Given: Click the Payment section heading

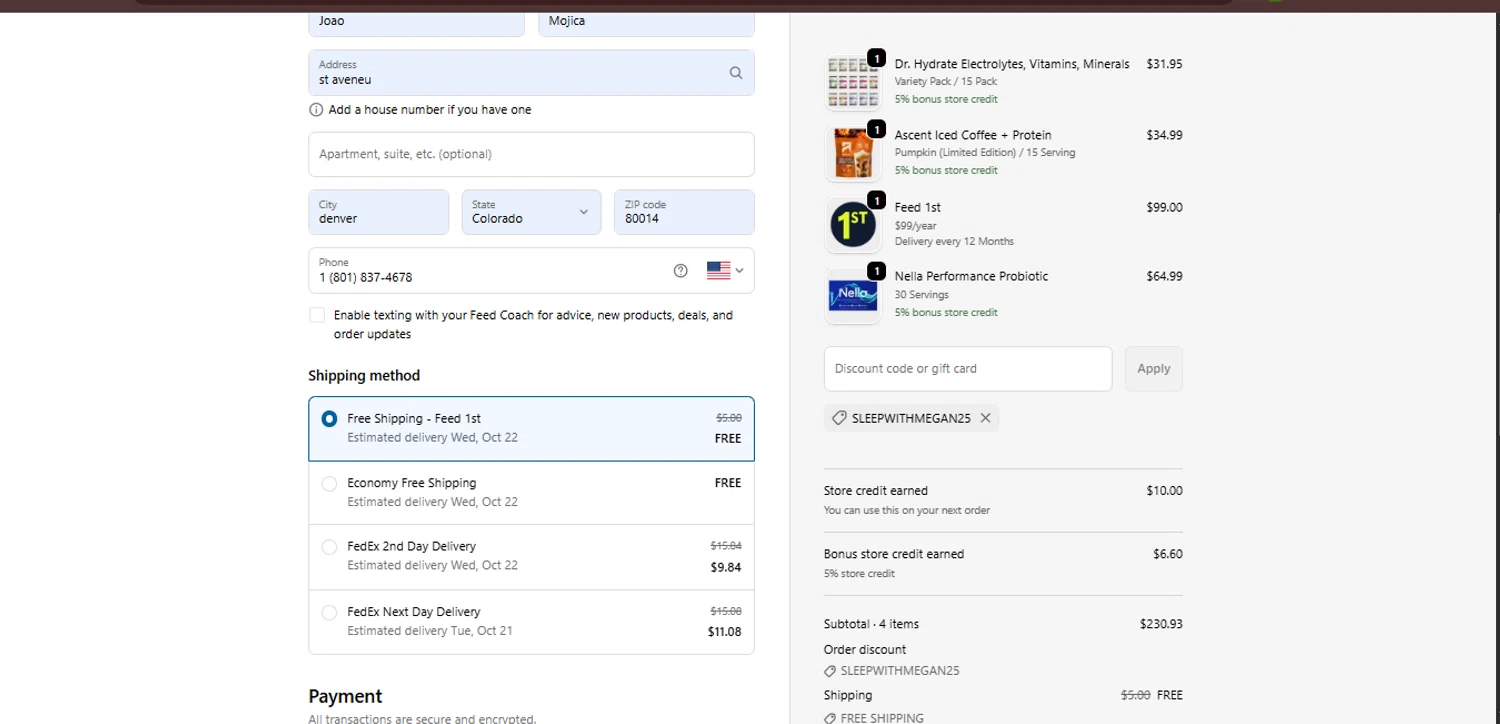Looking at the screenshot, I should click(x=345, y=696).
